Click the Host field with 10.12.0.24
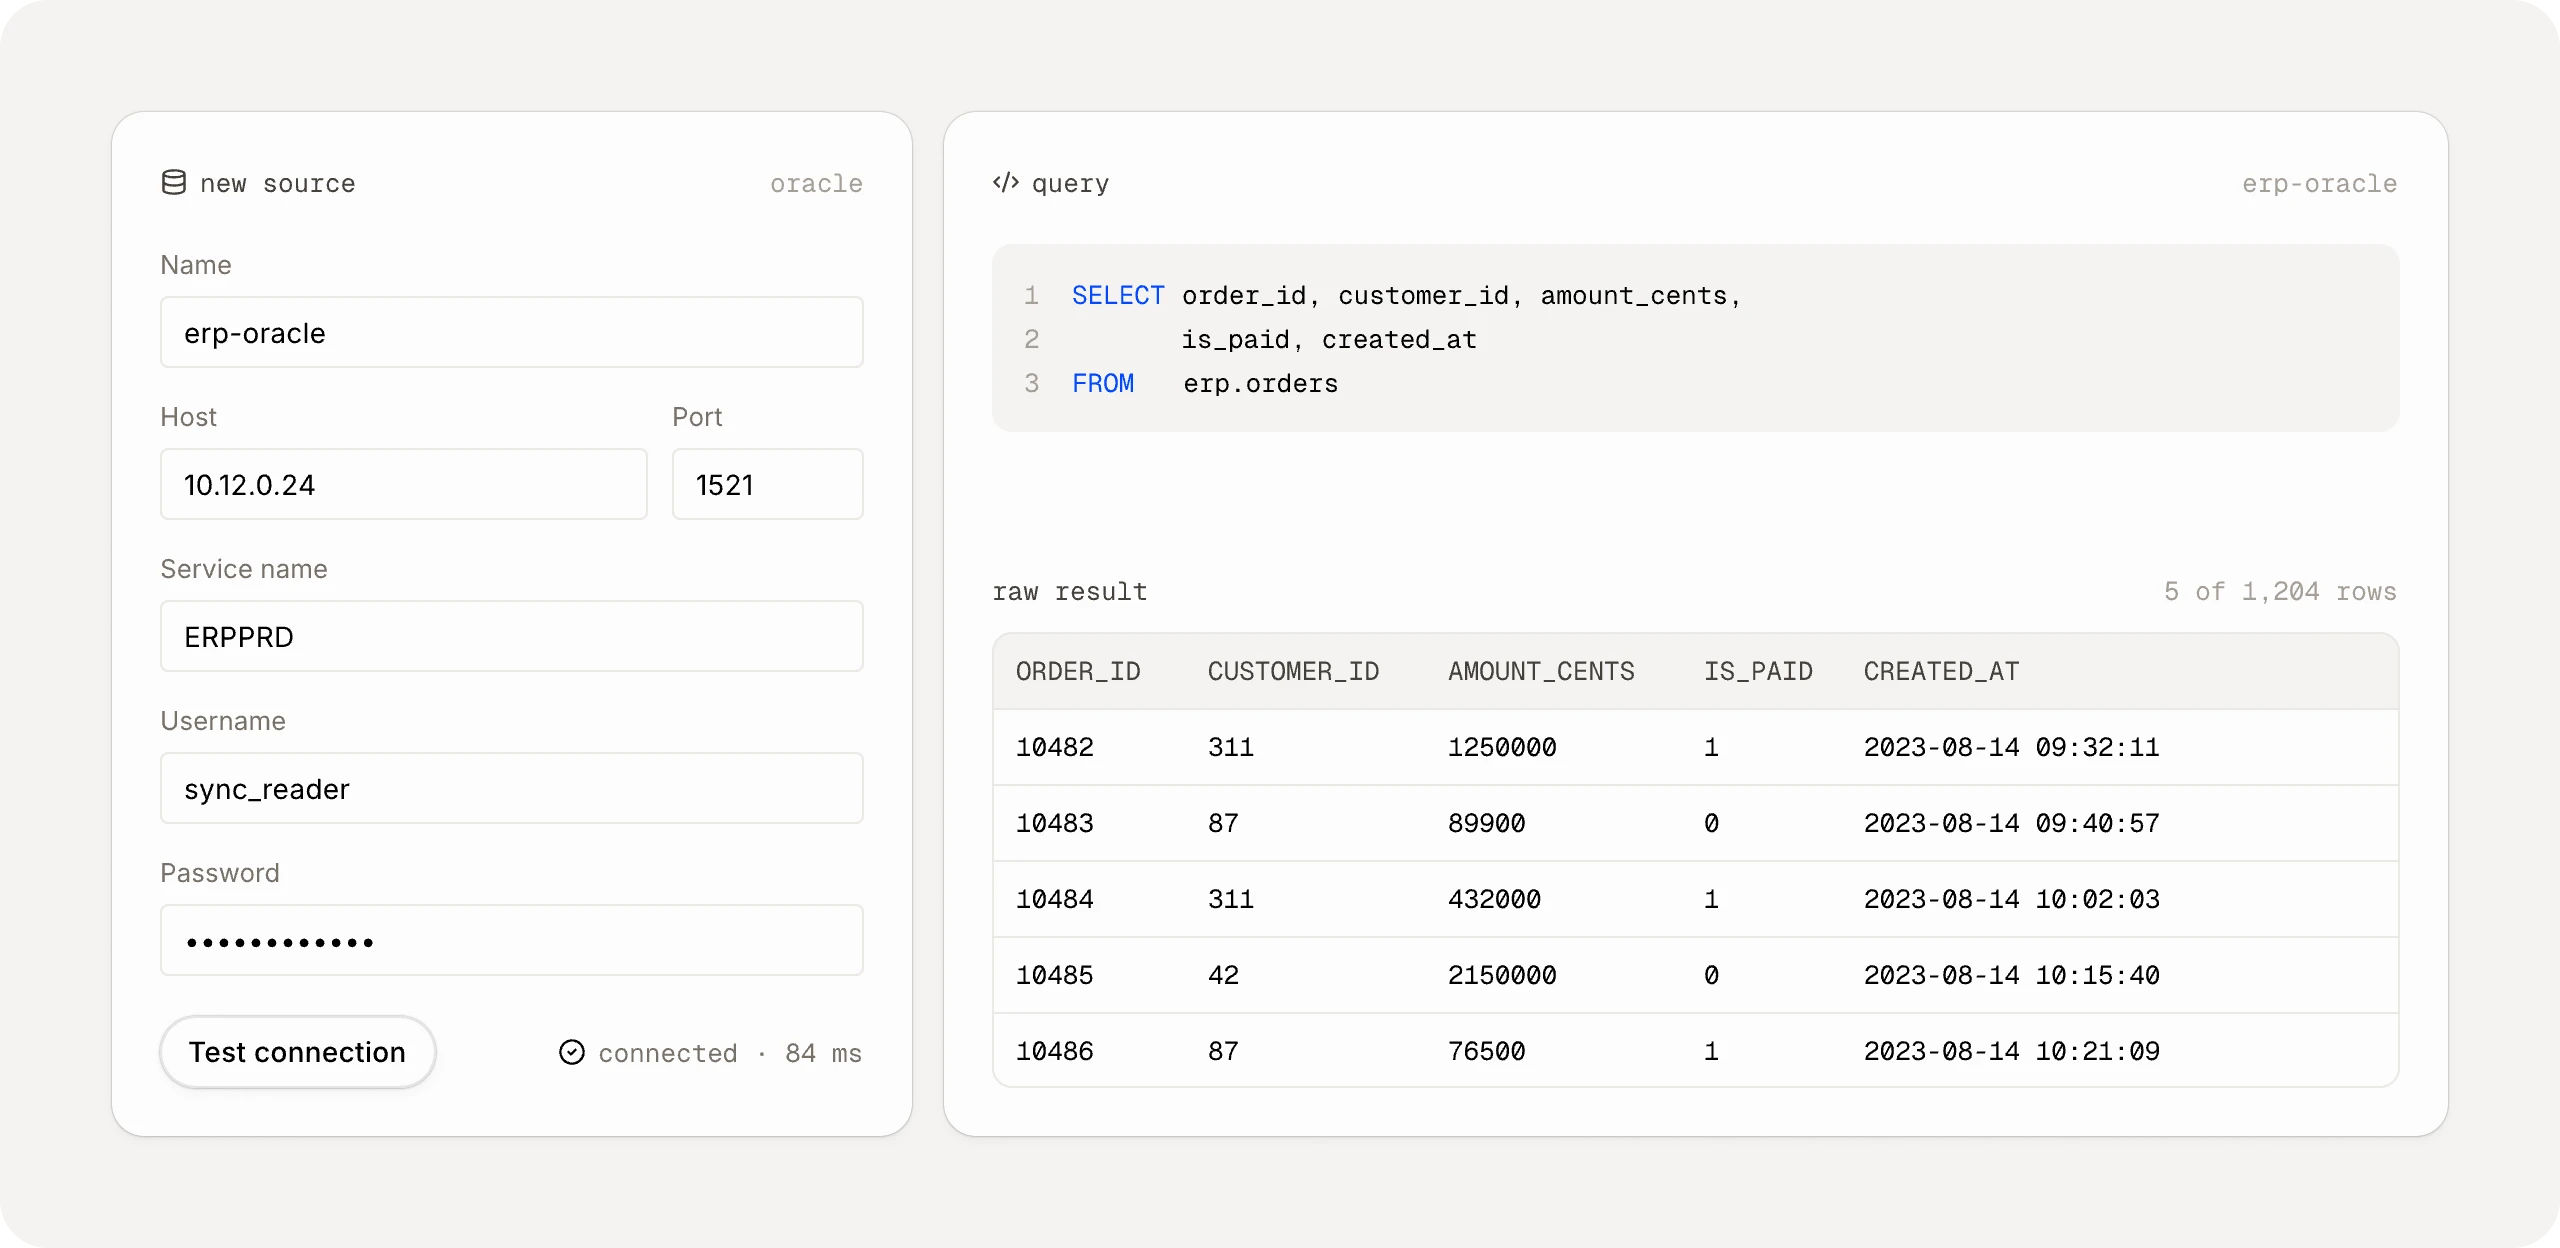 click(x=404, y=485)
